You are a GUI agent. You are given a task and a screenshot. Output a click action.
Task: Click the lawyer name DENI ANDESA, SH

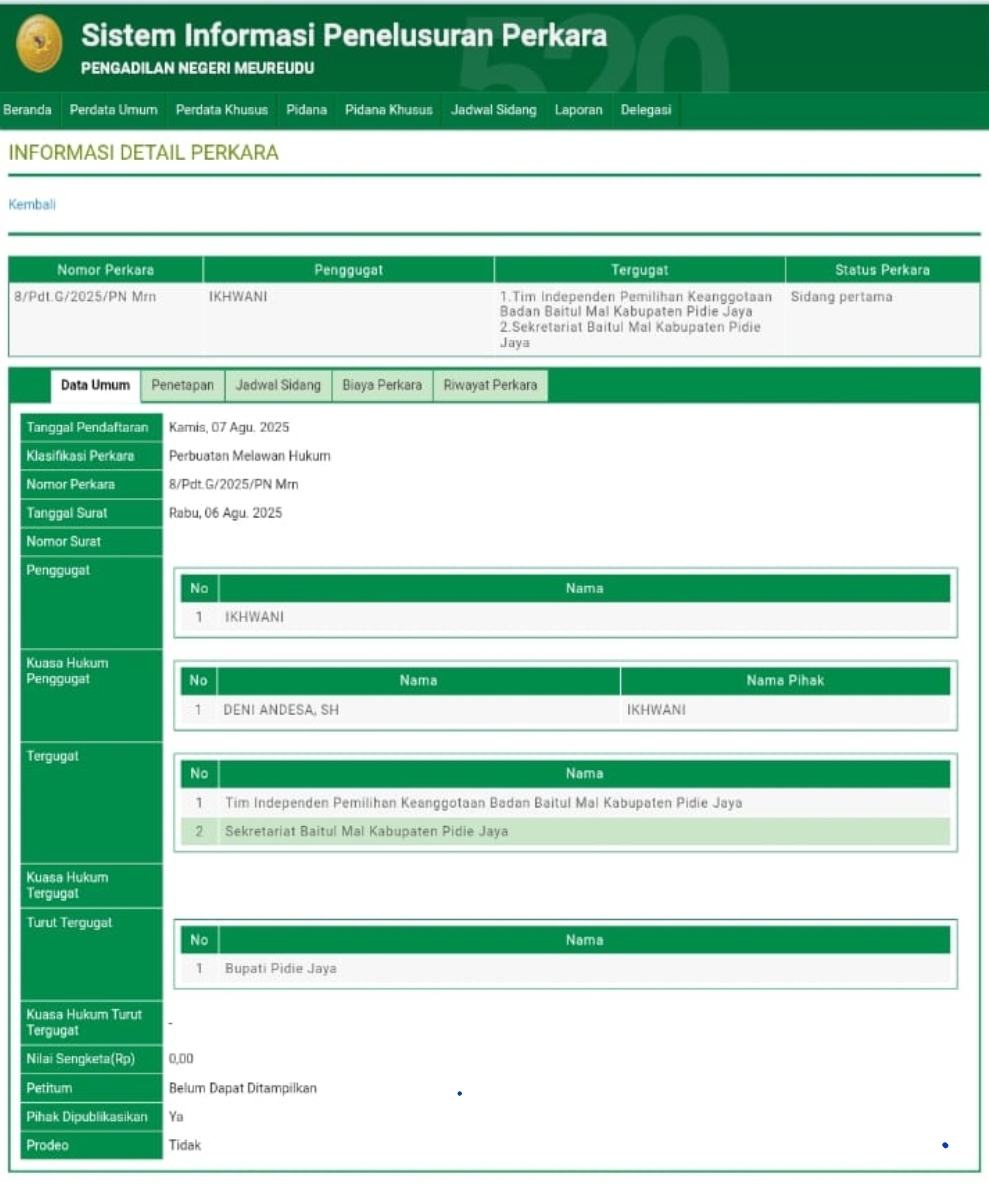(281, 710)
